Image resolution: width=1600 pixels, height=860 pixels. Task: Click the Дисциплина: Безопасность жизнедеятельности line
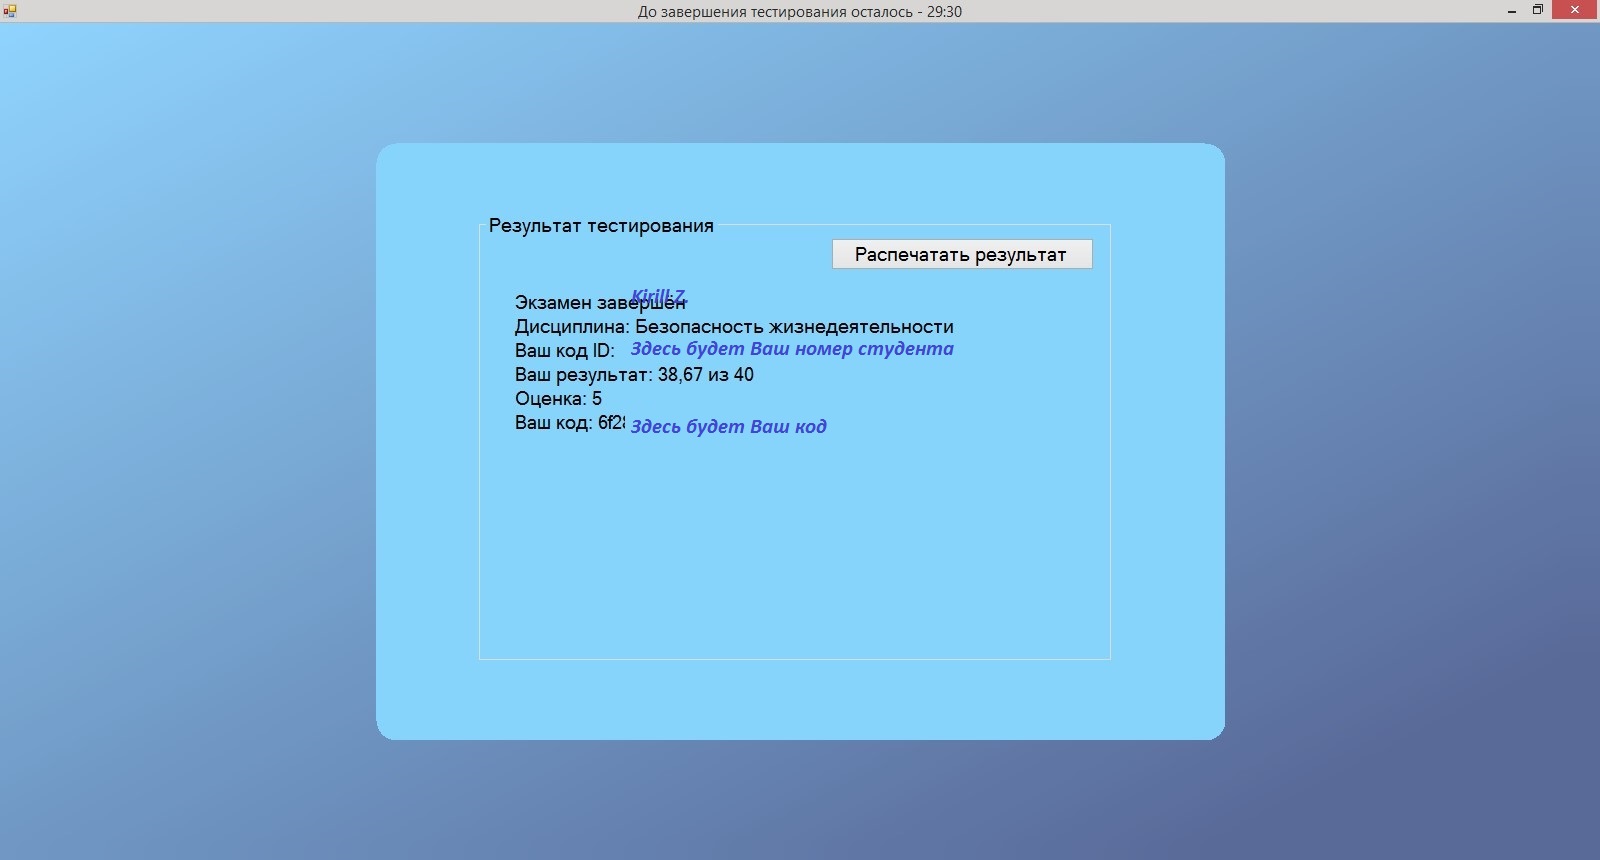(734, 327)
